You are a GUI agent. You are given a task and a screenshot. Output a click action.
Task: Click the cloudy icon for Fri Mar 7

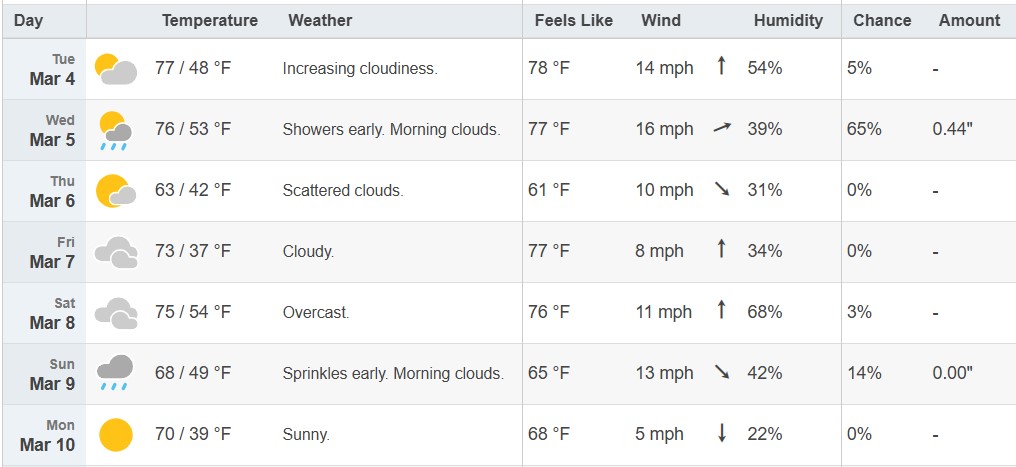pos(115,252)
